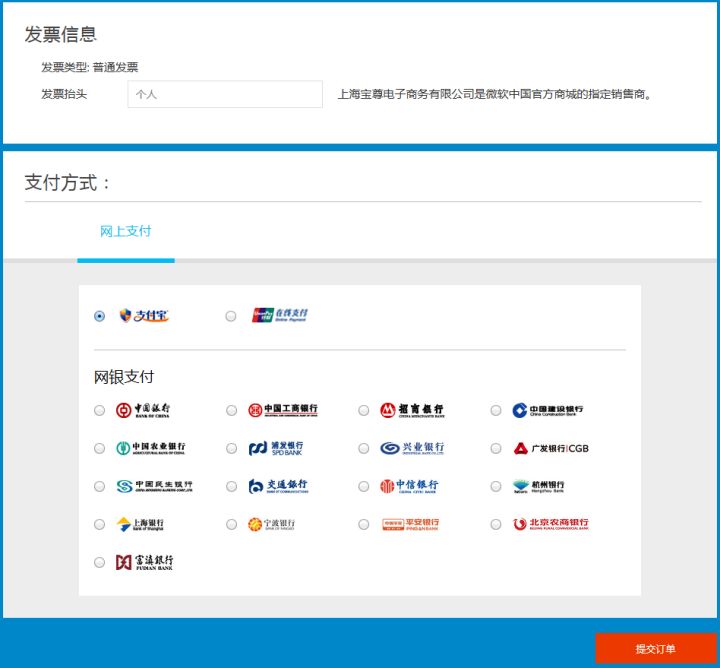This screenshot has width=720, height=668.
Task: Choose the 中国民生银行 radio button
Action: click(99, 486)
